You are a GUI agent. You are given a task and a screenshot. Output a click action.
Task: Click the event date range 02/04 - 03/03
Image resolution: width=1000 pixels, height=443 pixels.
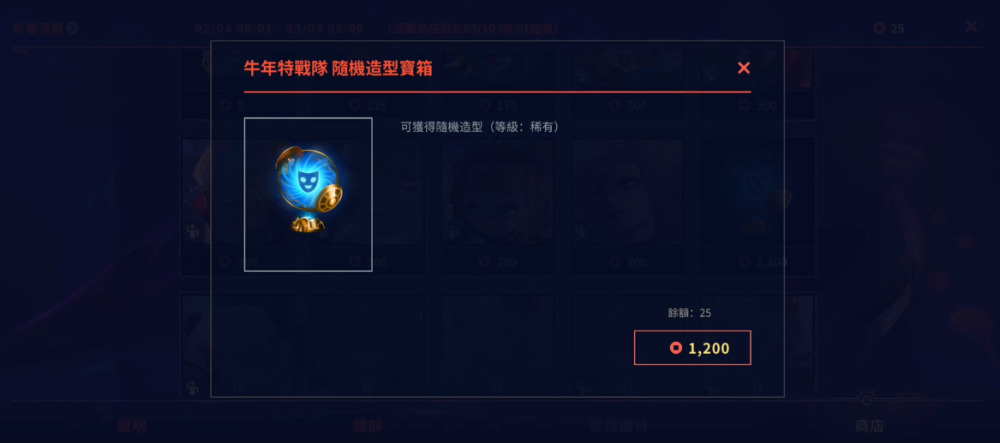(x=279, y=29)
